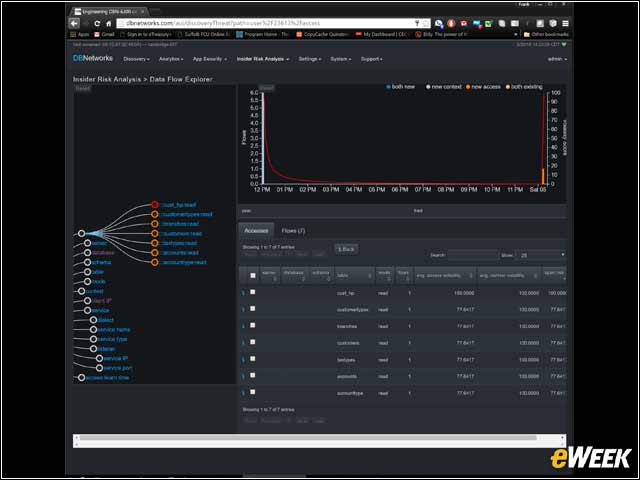Check the accounttype row checkbox

coord(253,392)
